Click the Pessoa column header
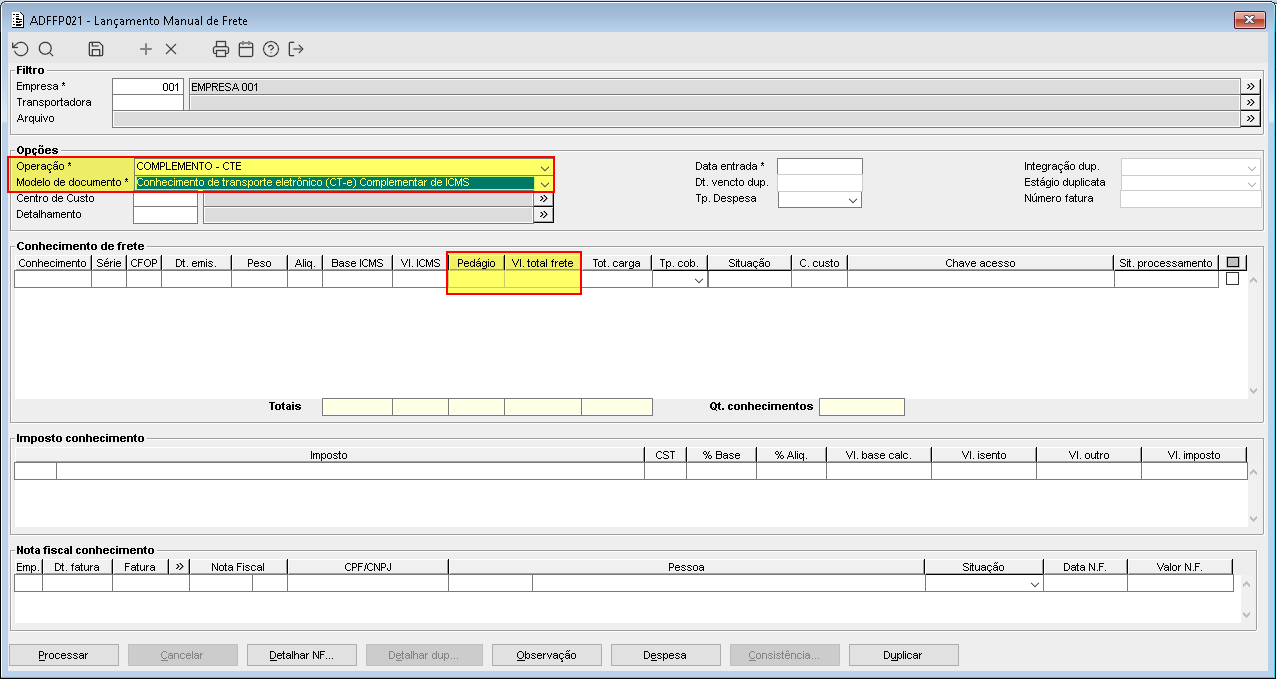The height and width of the screenshot is (679, 1277). coord(686,567)
